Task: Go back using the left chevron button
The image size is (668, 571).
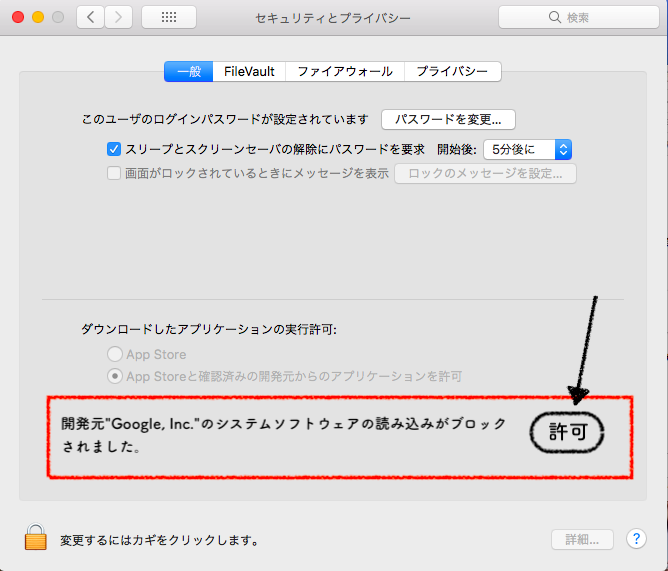Action: click(91, 17)
